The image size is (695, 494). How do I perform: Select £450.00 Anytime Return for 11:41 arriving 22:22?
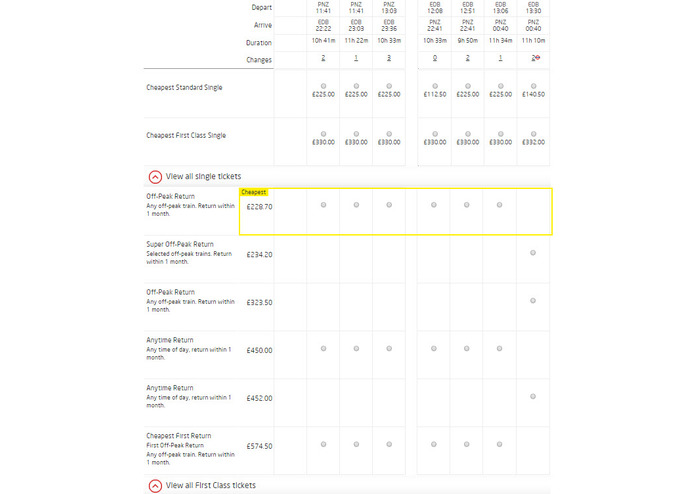pyautogui.click(x=324, y=348)
